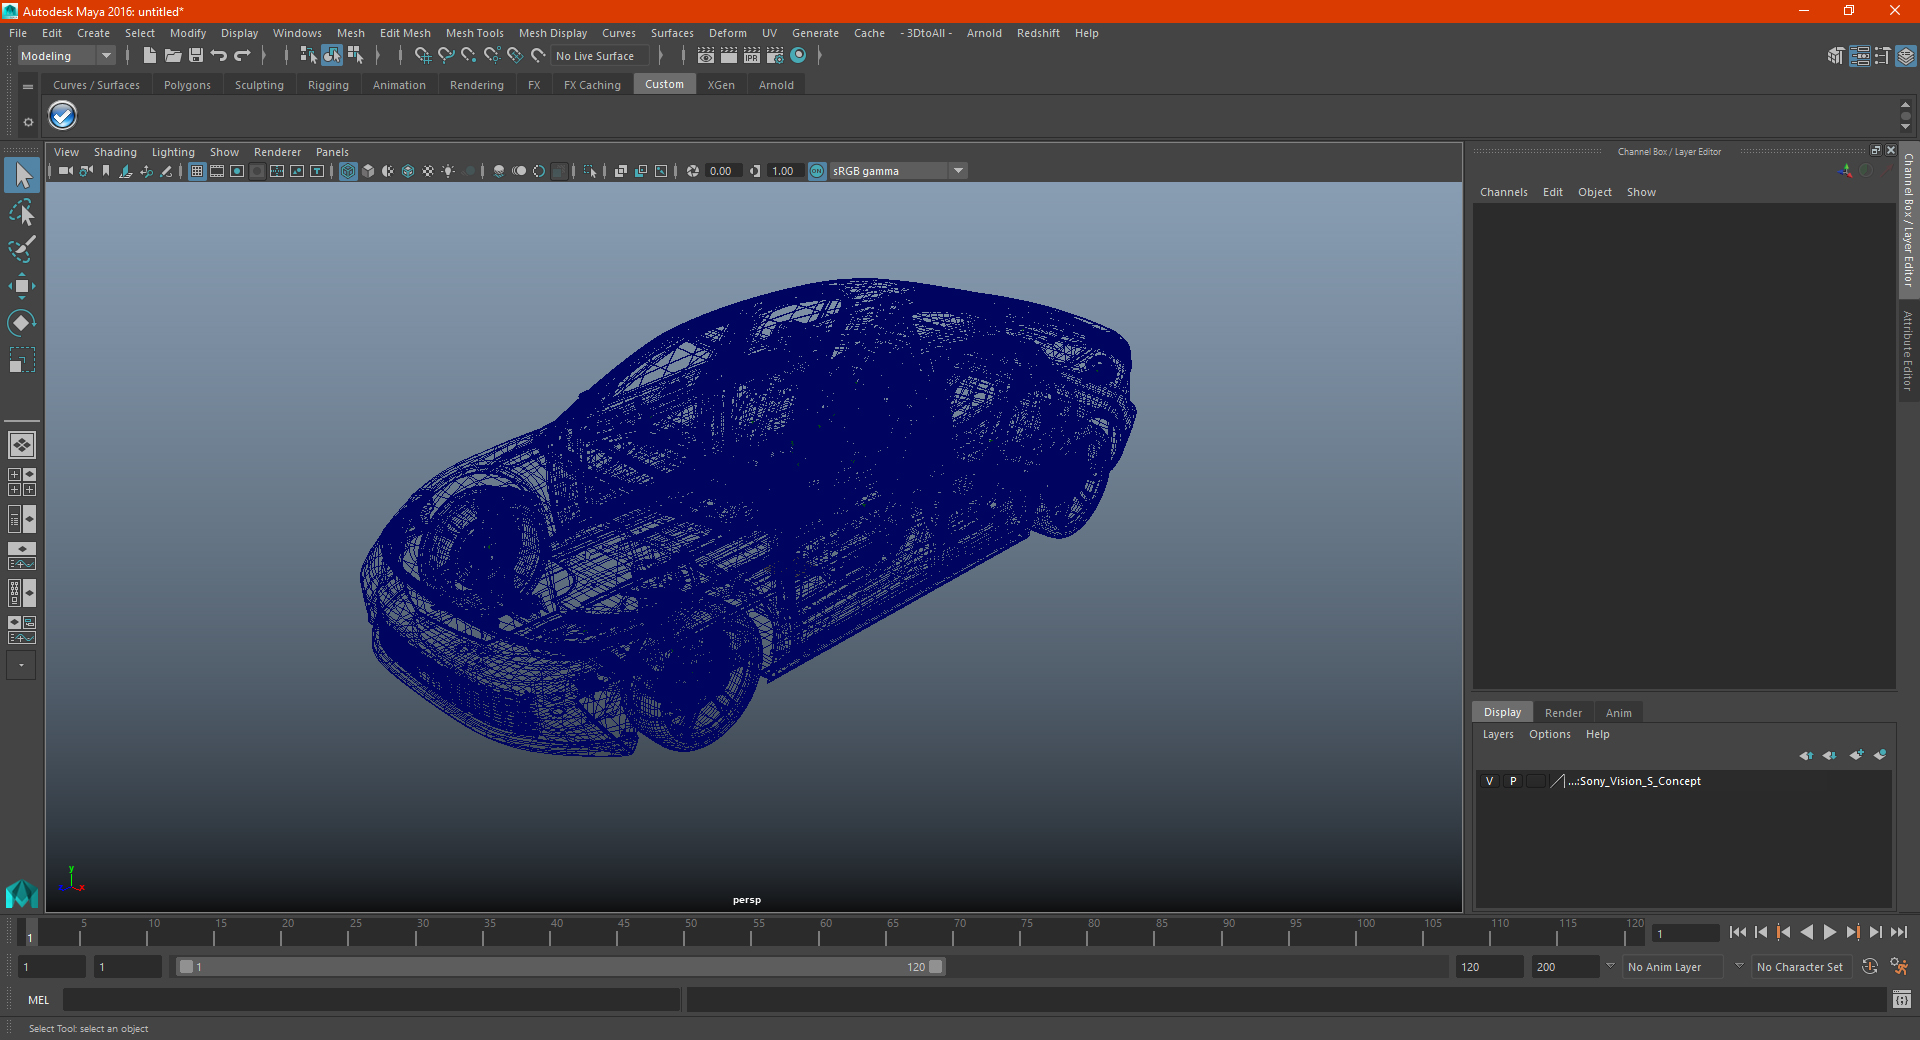Jump to the end of playback range

(x=1899, y=932)
